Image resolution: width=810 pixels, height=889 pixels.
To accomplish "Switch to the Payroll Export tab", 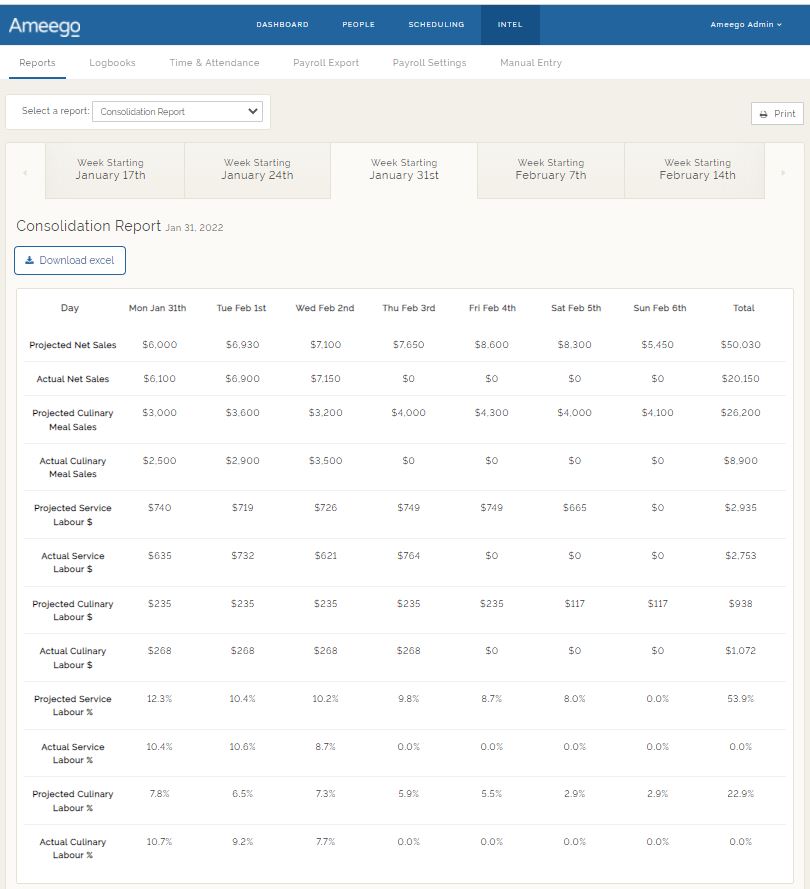I will (x=326, y=63).
